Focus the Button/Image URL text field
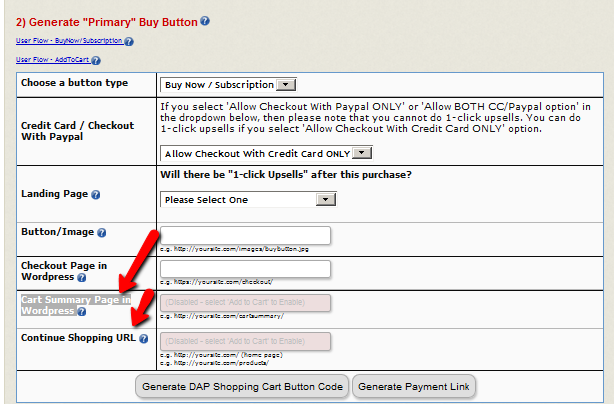Viewport: 614px width, 404px height. [245, 236]
